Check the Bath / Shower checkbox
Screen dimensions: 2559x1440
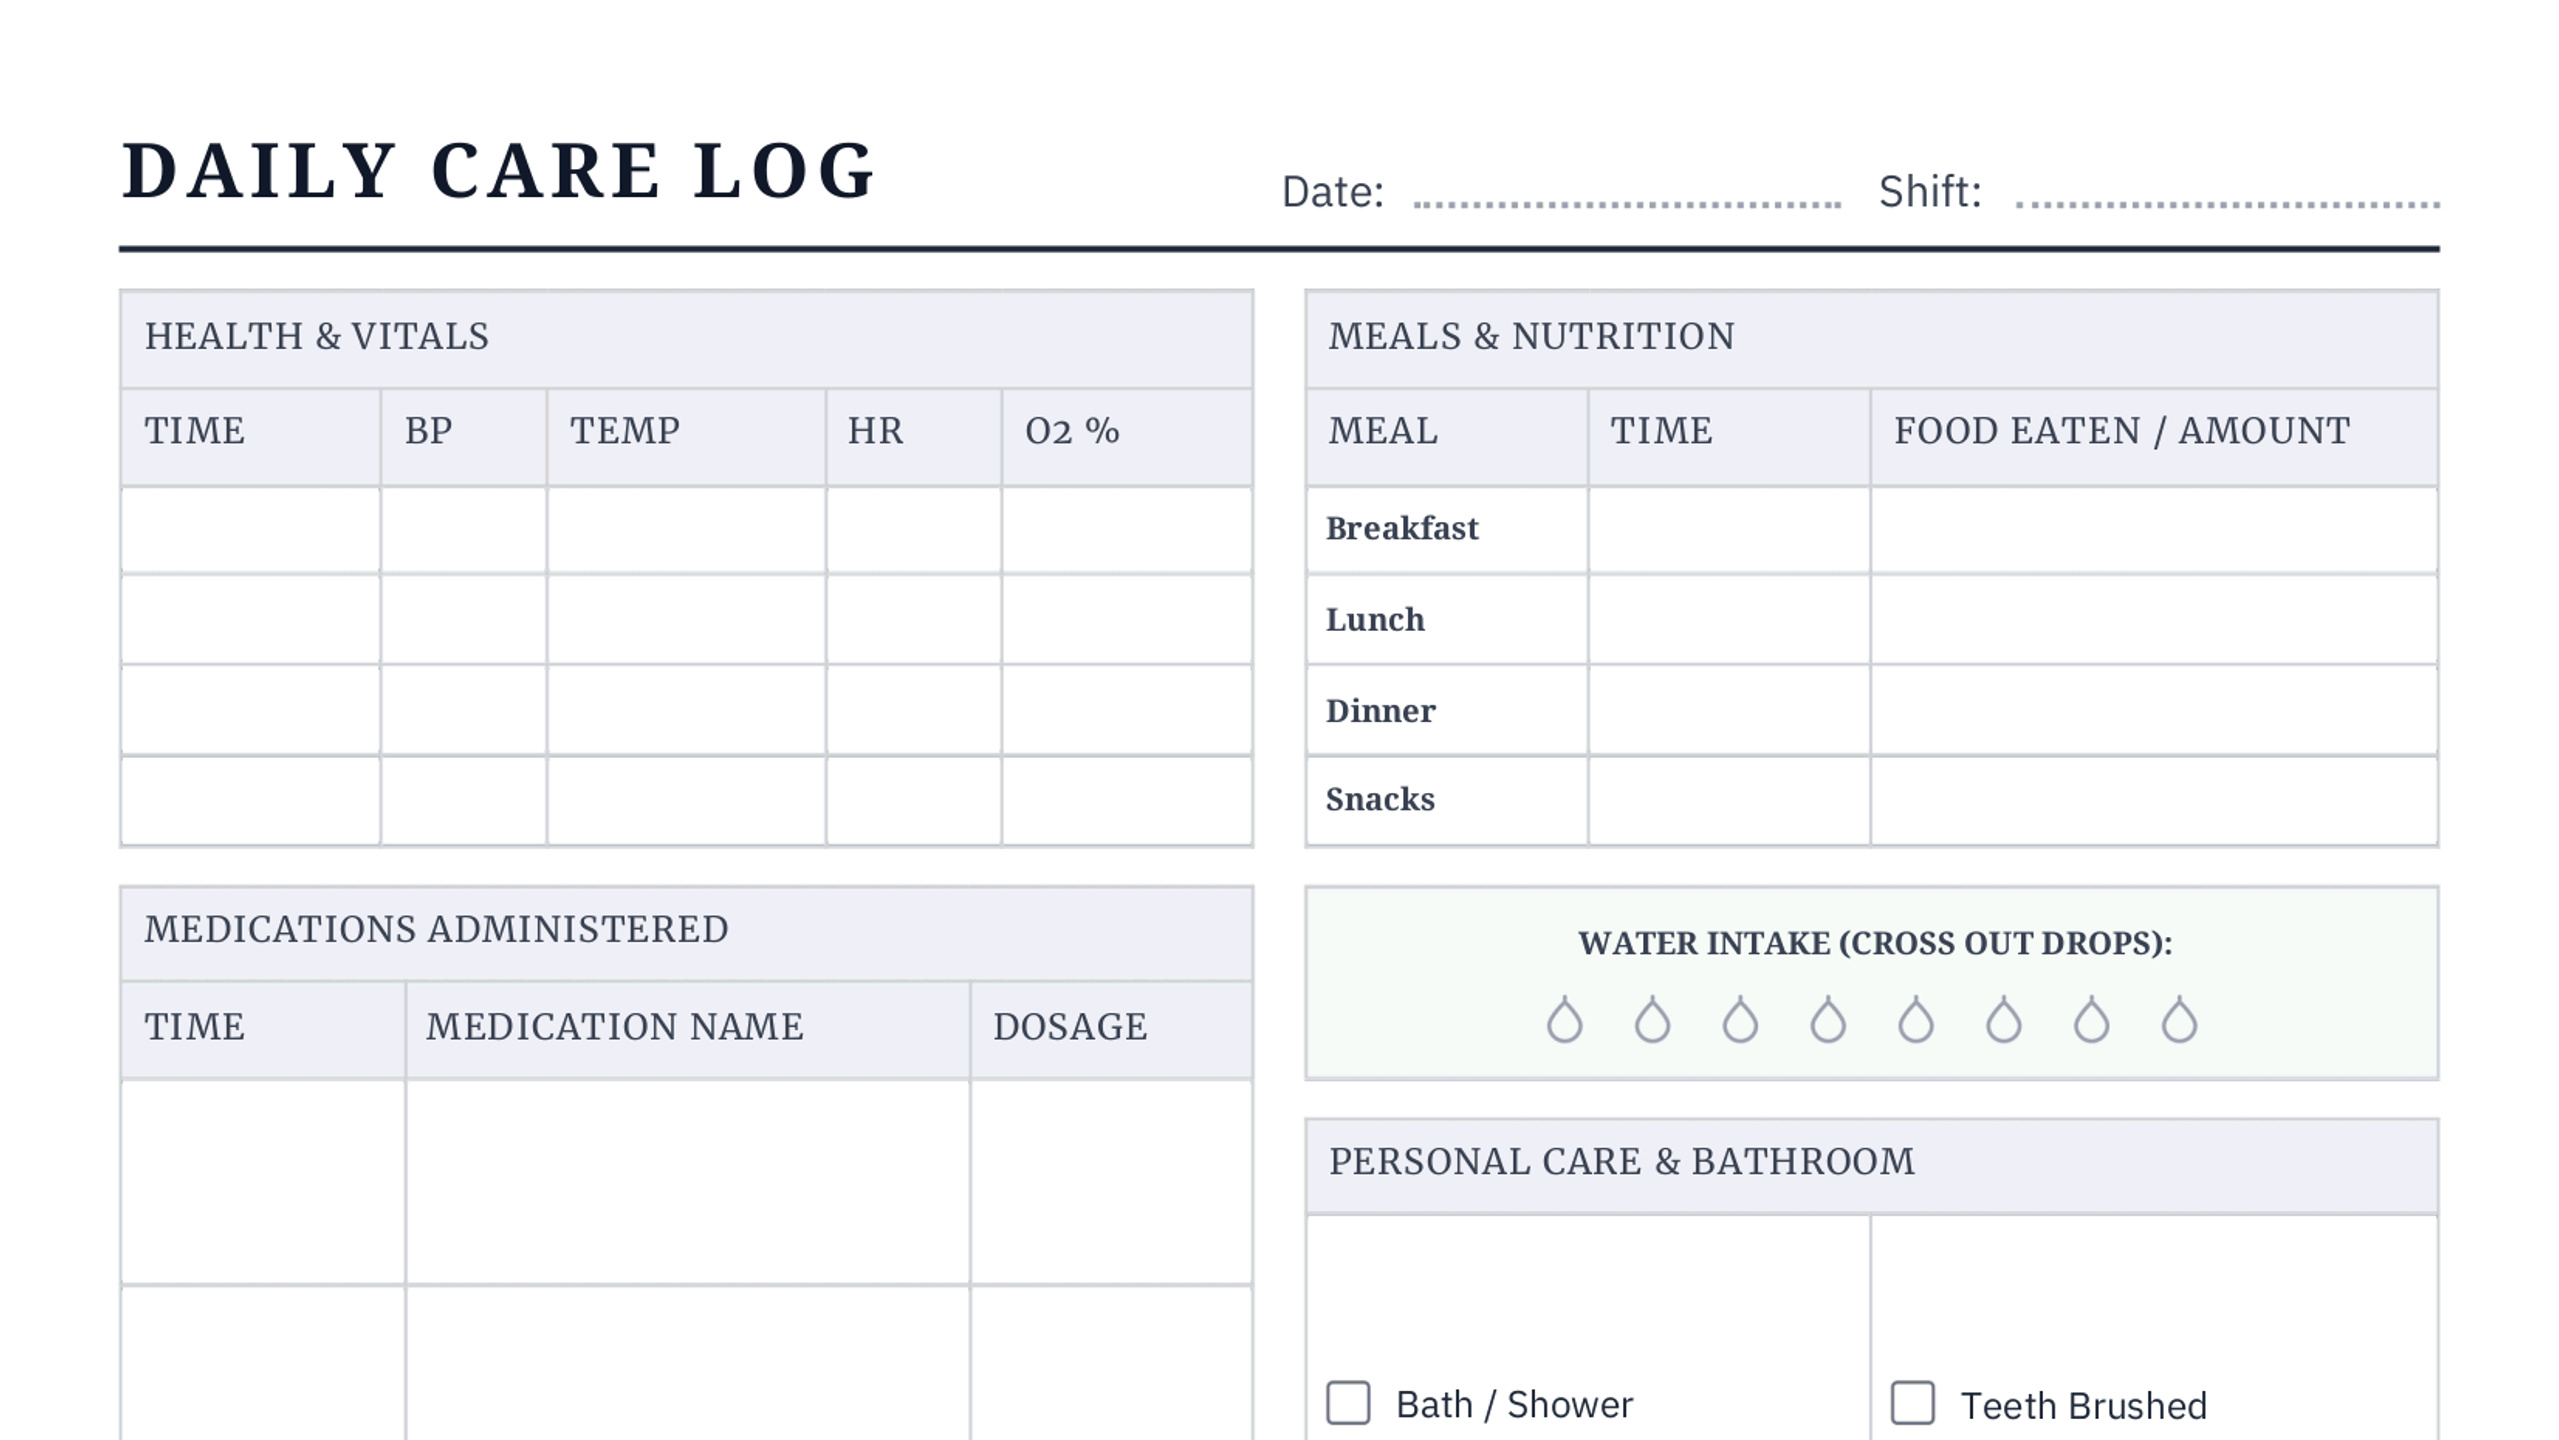click(x=1348, y=1403)
